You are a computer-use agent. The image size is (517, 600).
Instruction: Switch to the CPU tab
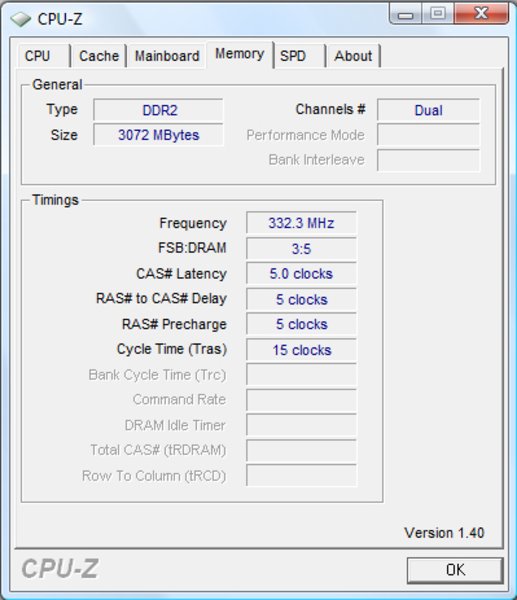tap(44, 56)
